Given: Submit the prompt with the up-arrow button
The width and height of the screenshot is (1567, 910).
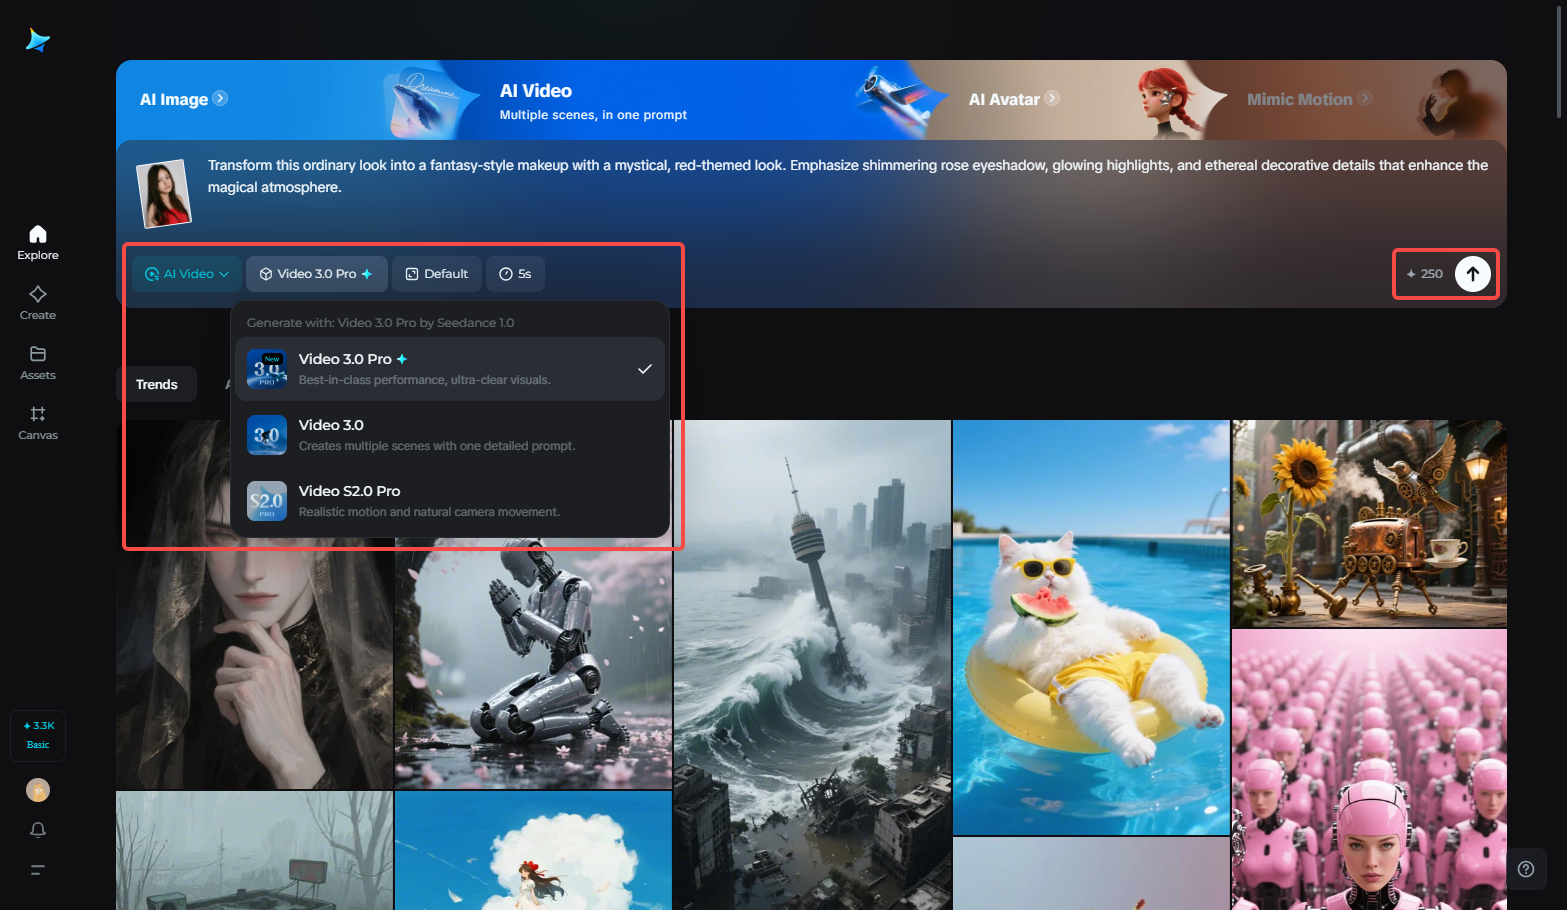Looking at the screenshot, I should 1473,274.
